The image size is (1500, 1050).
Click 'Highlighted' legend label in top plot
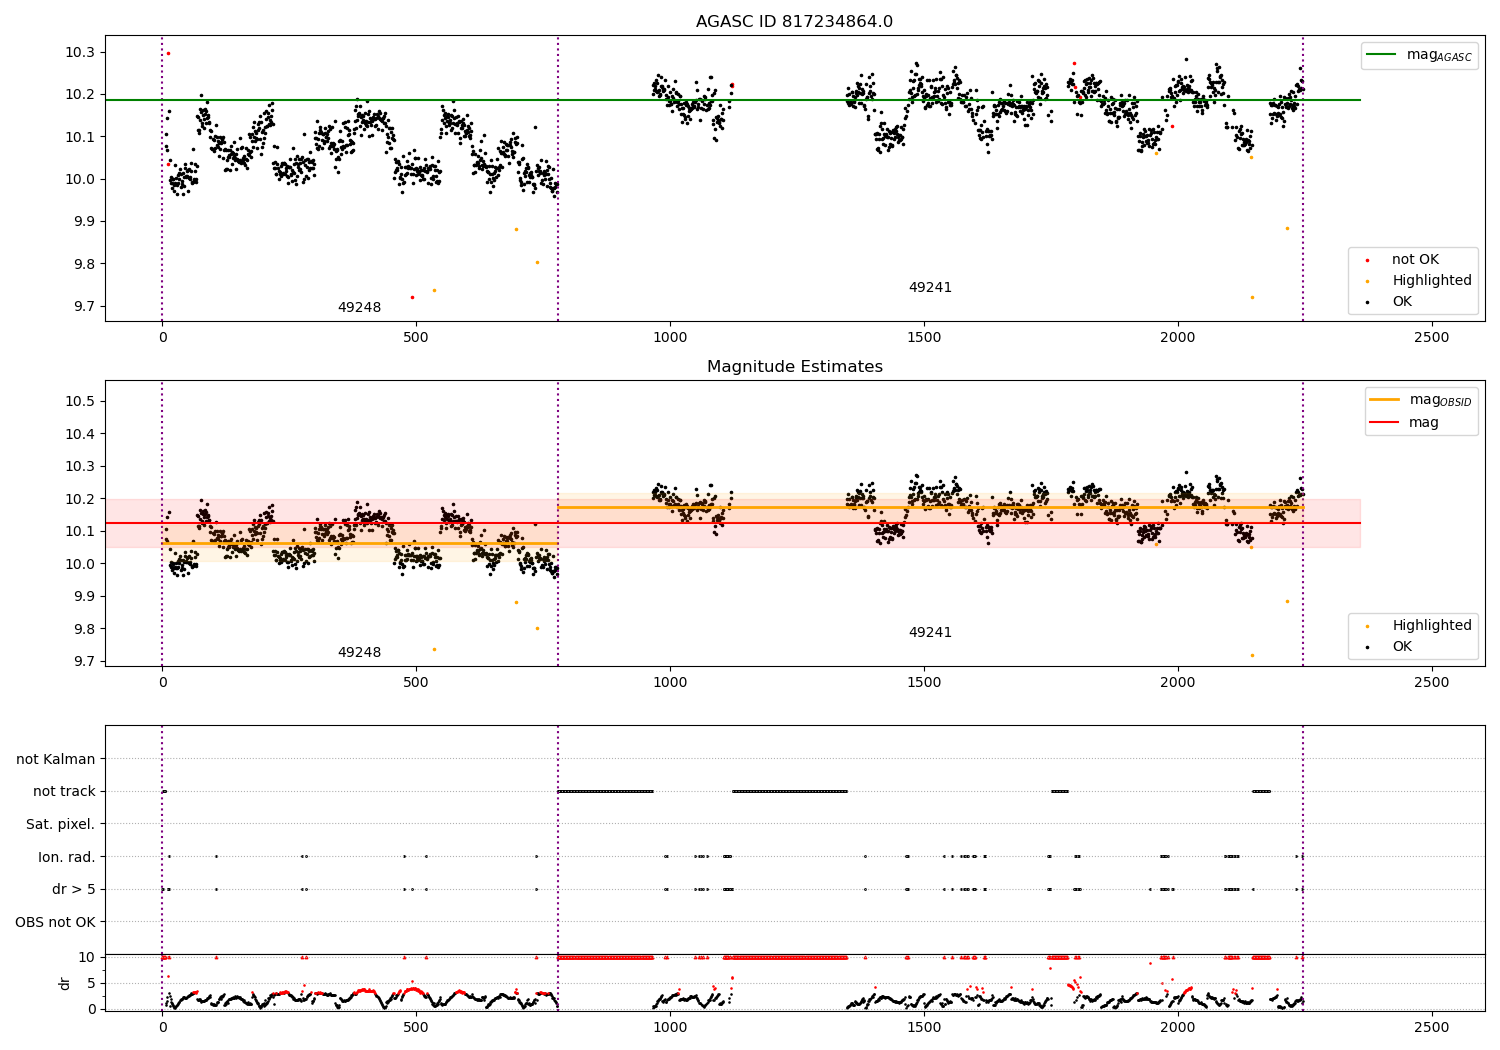pos(1431,280)
